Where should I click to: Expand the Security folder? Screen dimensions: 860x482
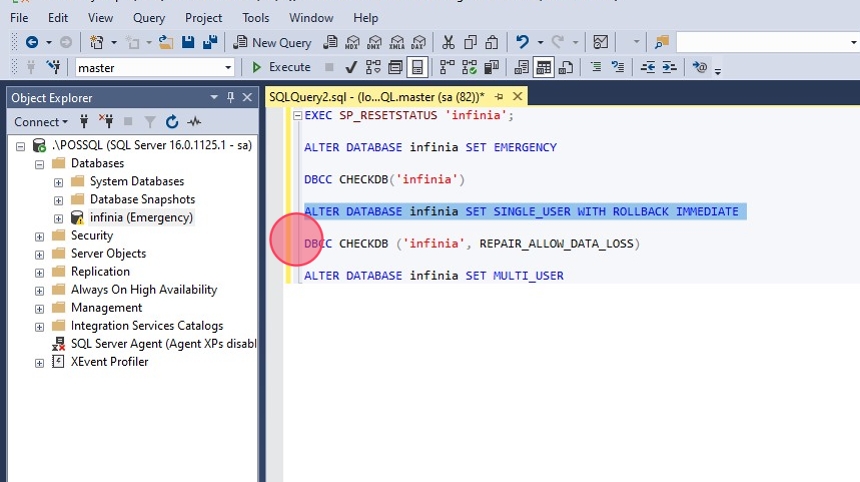pos(39,236)
